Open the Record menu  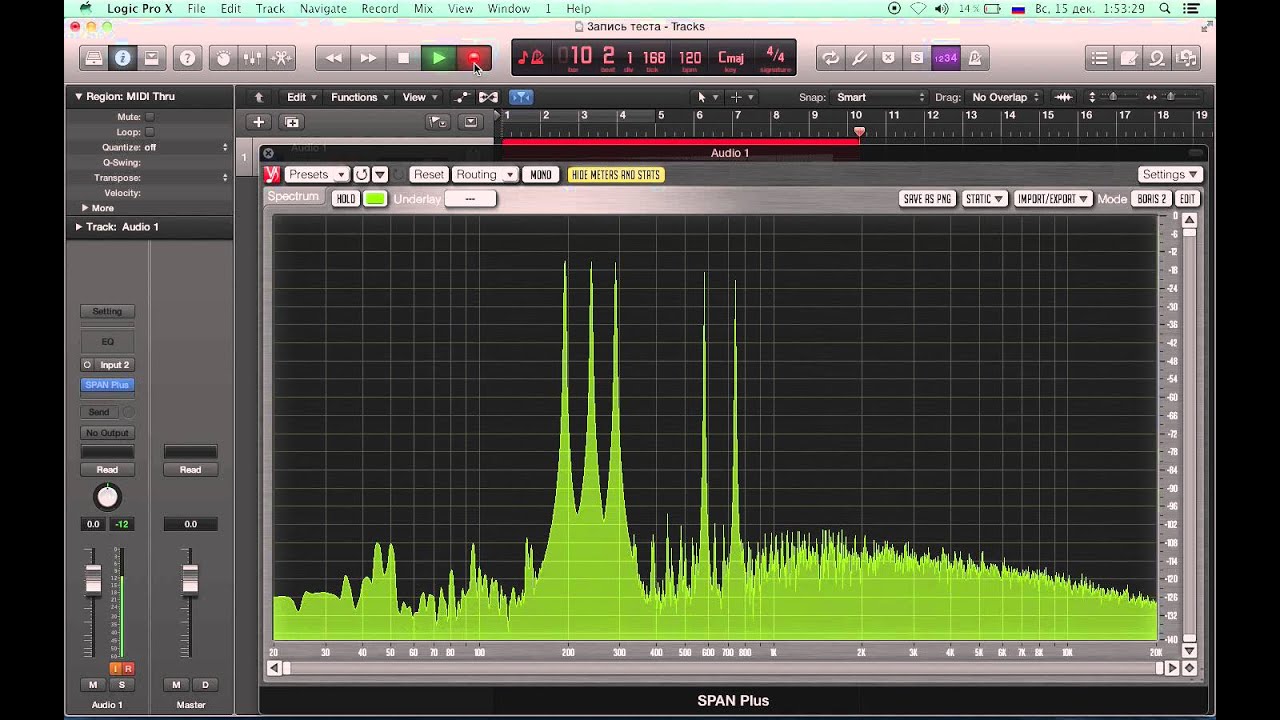380,9
